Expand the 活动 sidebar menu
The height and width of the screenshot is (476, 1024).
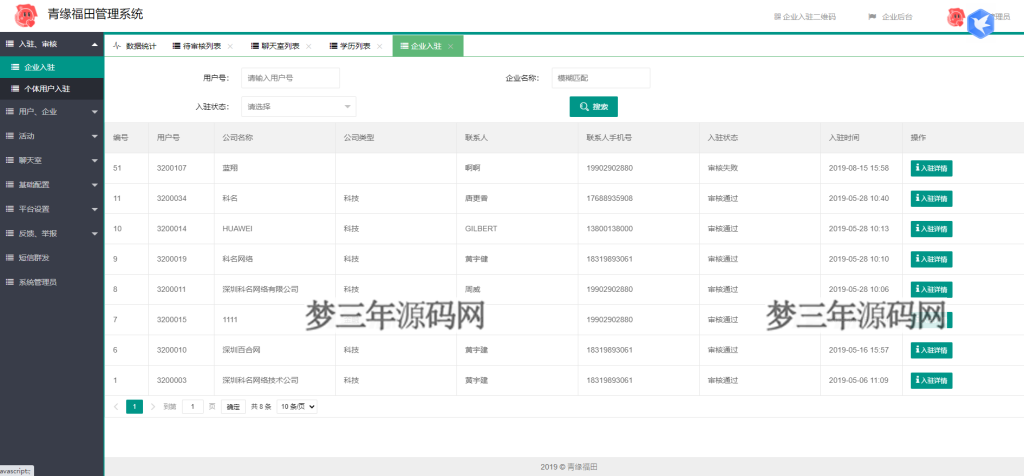pyautogui.click(x=52, y=136)
